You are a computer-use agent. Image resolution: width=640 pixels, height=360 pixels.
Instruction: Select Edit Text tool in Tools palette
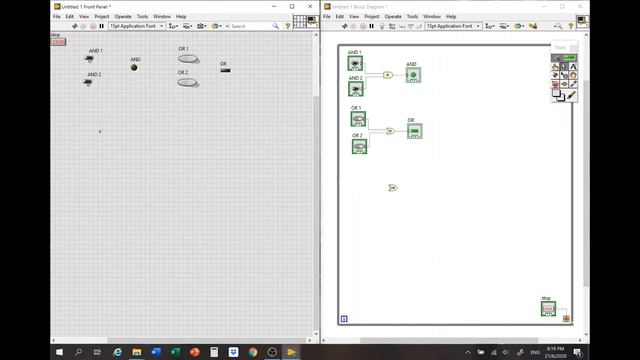tap(573, 67)
